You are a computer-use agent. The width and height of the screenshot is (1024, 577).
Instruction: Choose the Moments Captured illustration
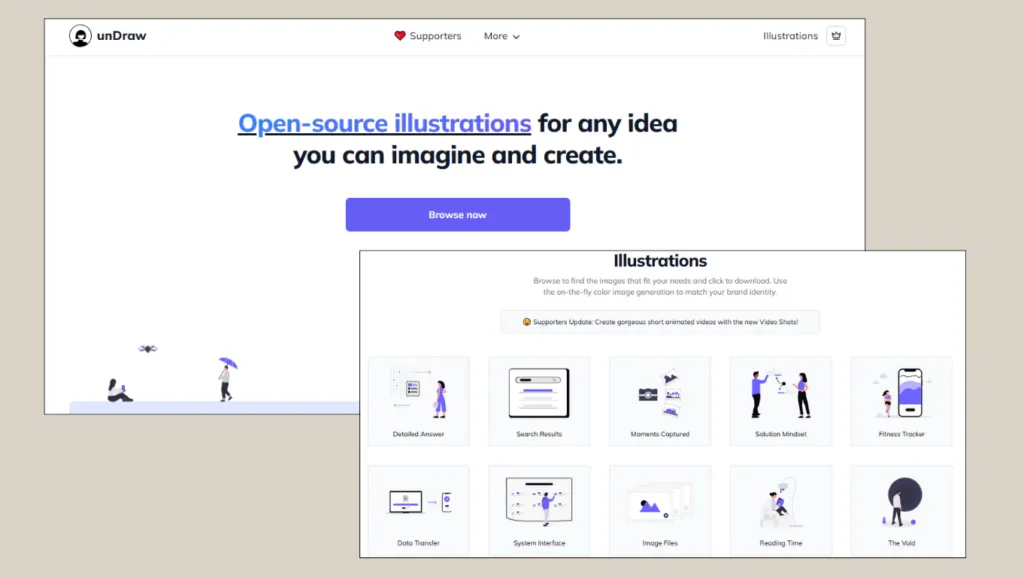[660, 401]
